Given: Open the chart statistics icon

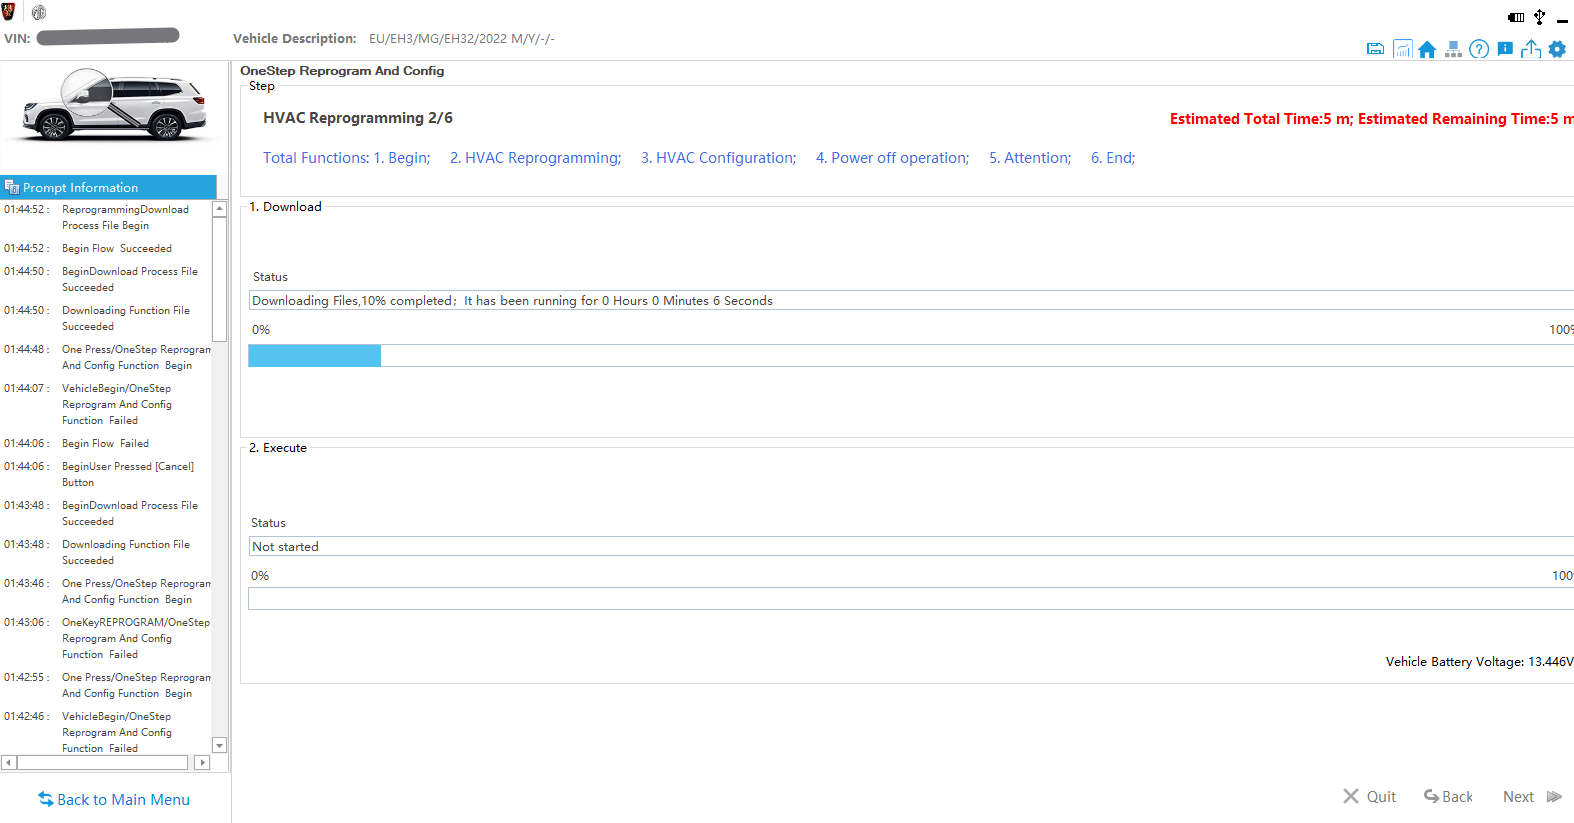Looking at the screenshot, I should coord(1402,49).
